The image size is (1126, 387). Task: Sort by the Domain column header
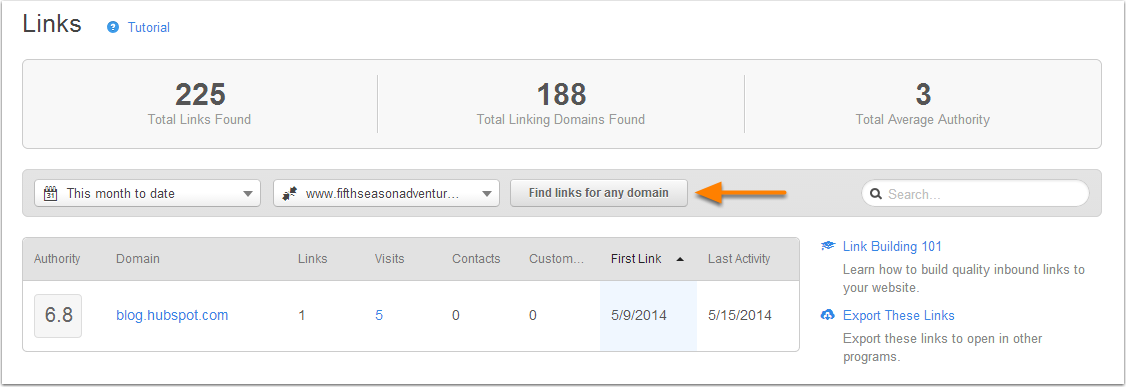point(138,258)
